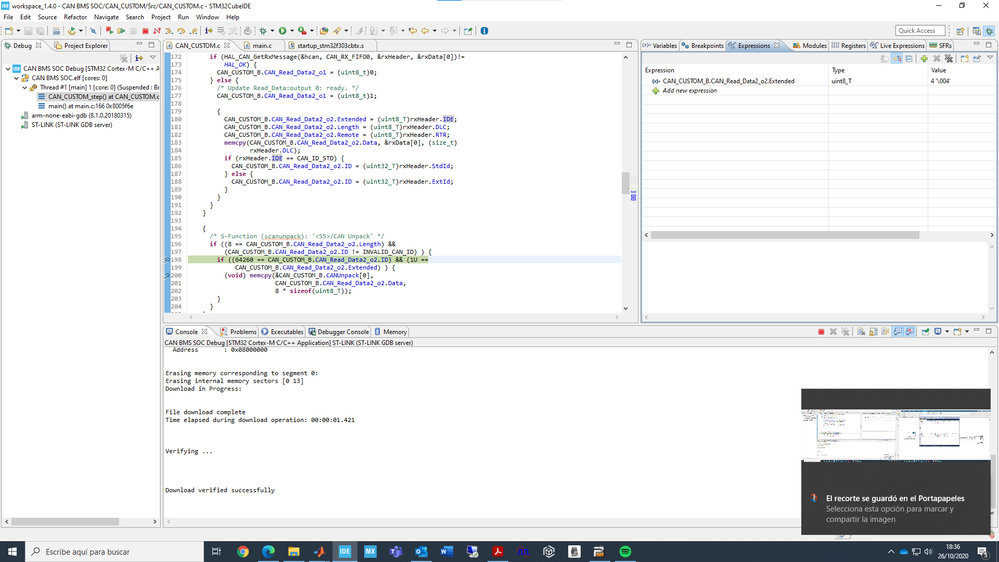Open the Project menu
The image size is (999, 562).
161,17
